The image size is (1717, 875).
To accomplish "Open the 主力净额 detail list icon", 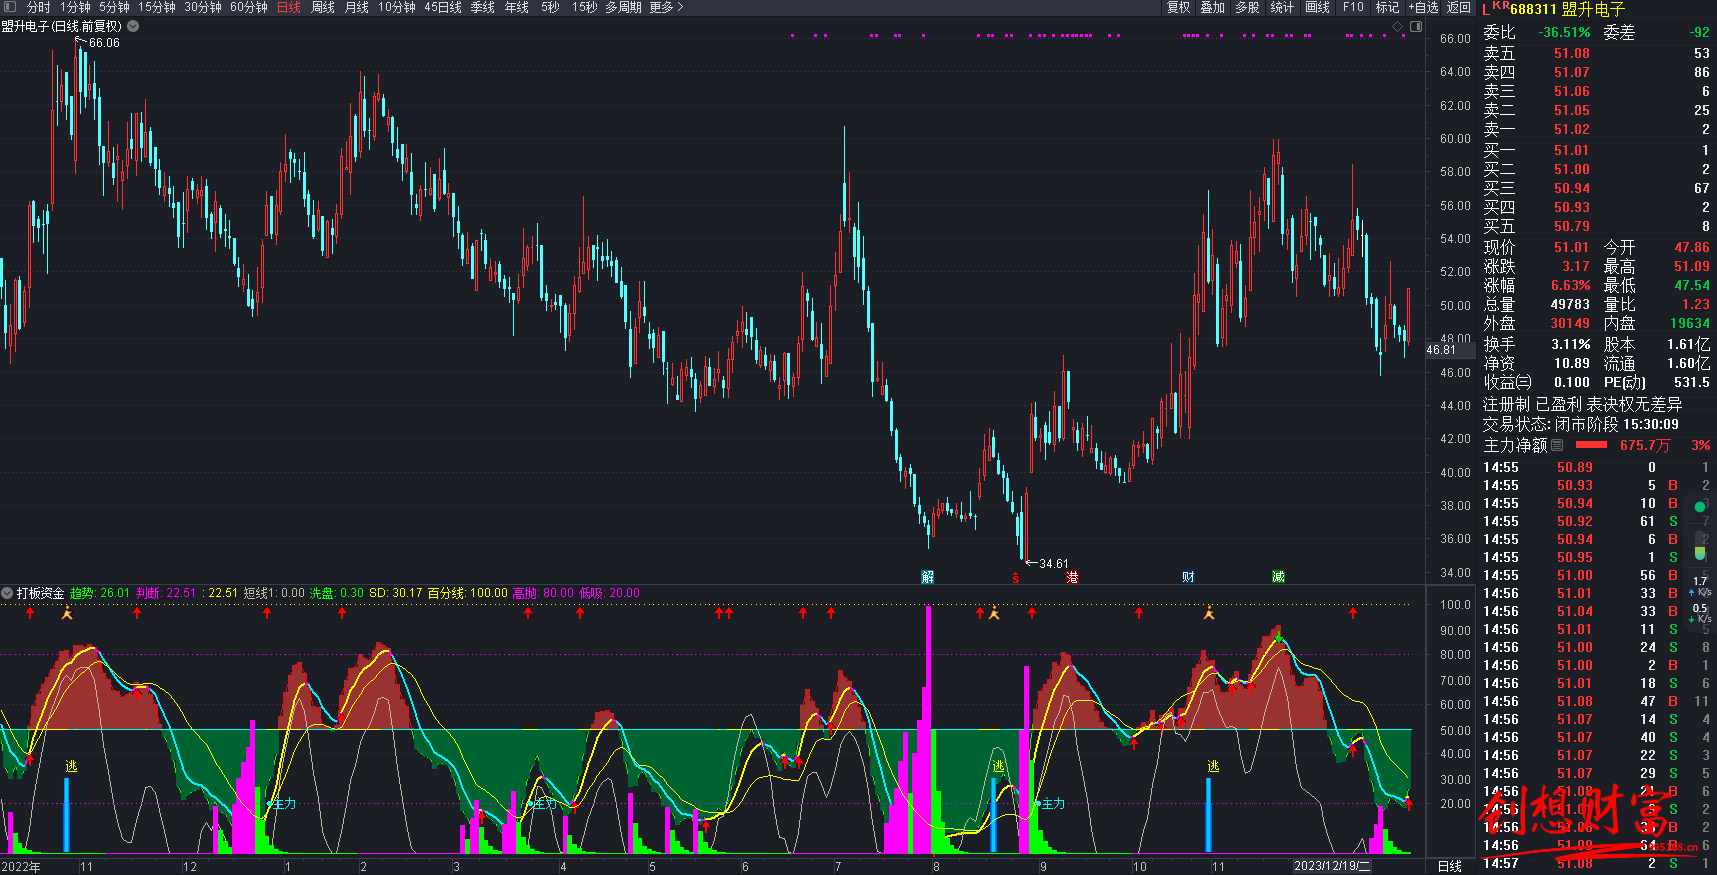I will point(1557,445).
